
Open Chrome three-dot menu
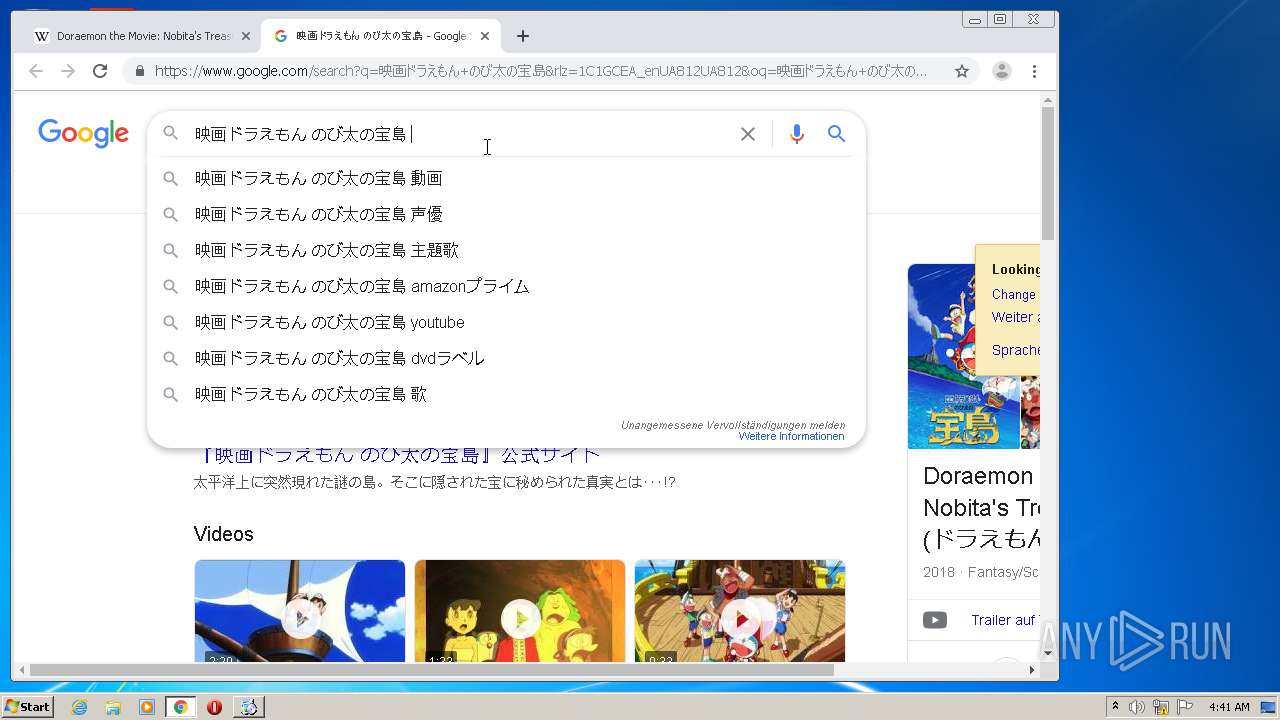tap(1034, 71)
